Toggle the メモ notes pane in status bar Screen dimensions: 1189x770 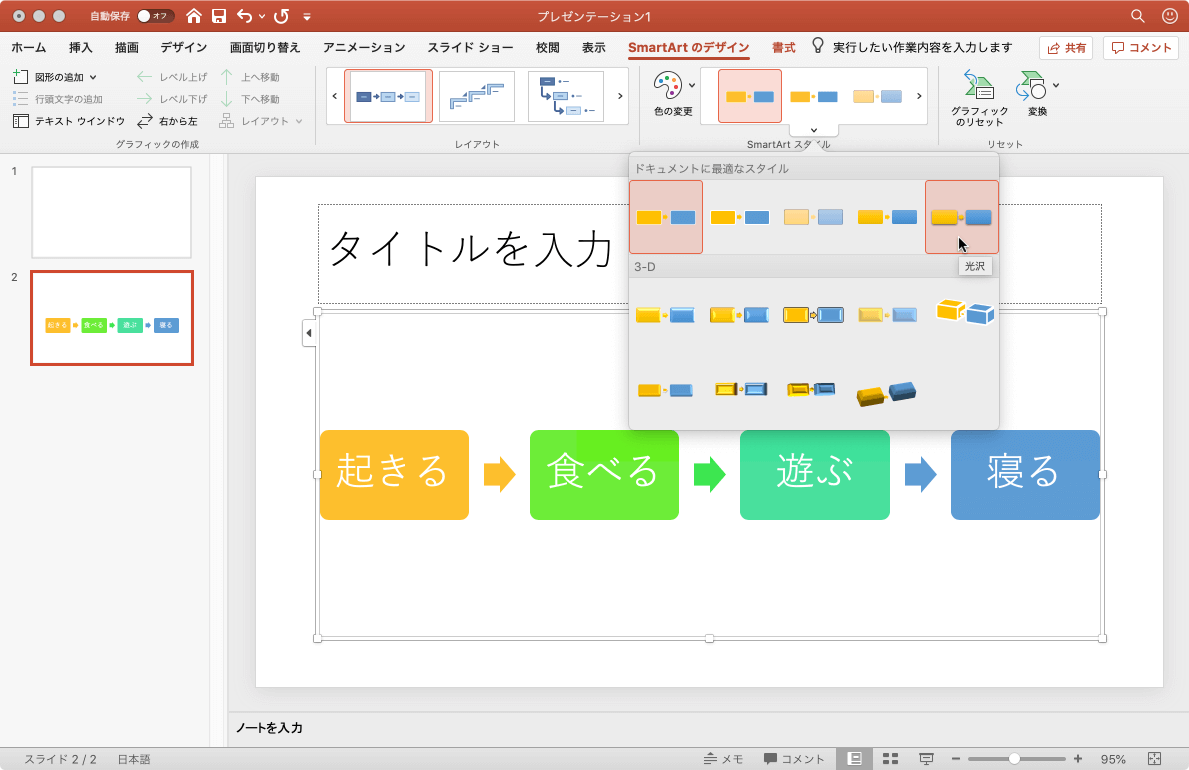[x=723, y=759]
